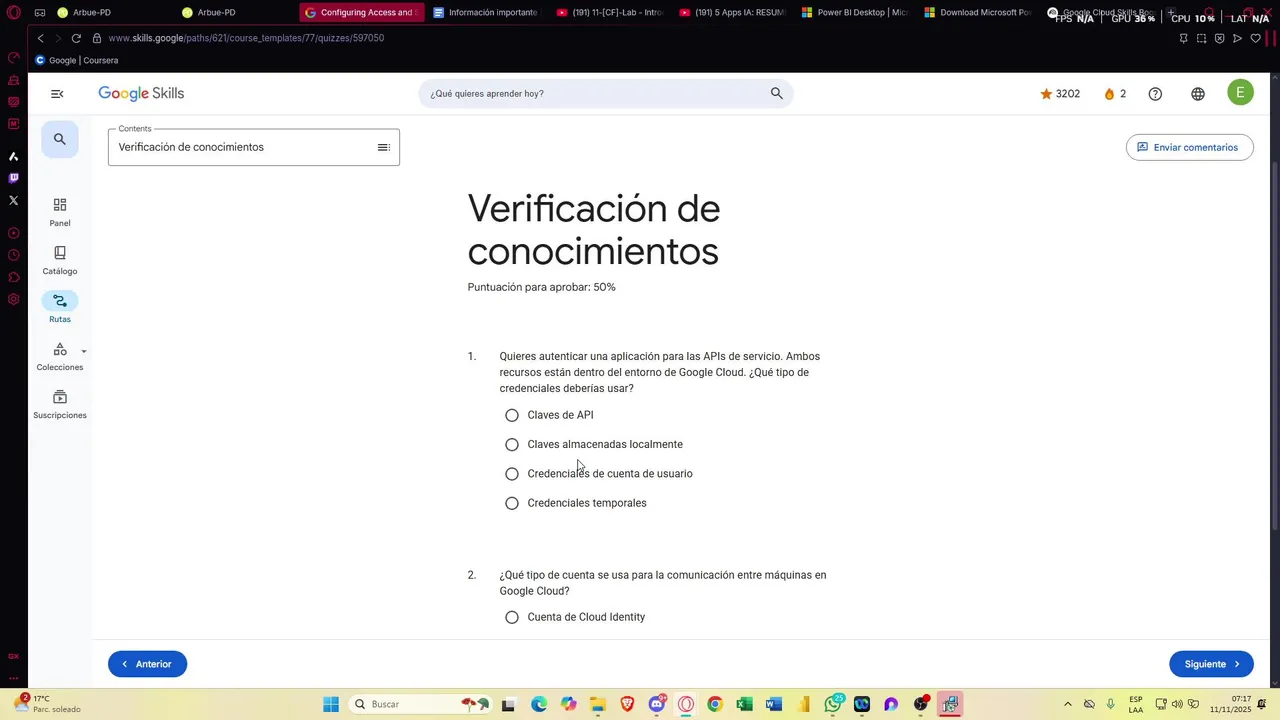This screenshot has height=720, width=1280.
Task: Switch to Power BI Desktop tab
Action: click(855, 13)
